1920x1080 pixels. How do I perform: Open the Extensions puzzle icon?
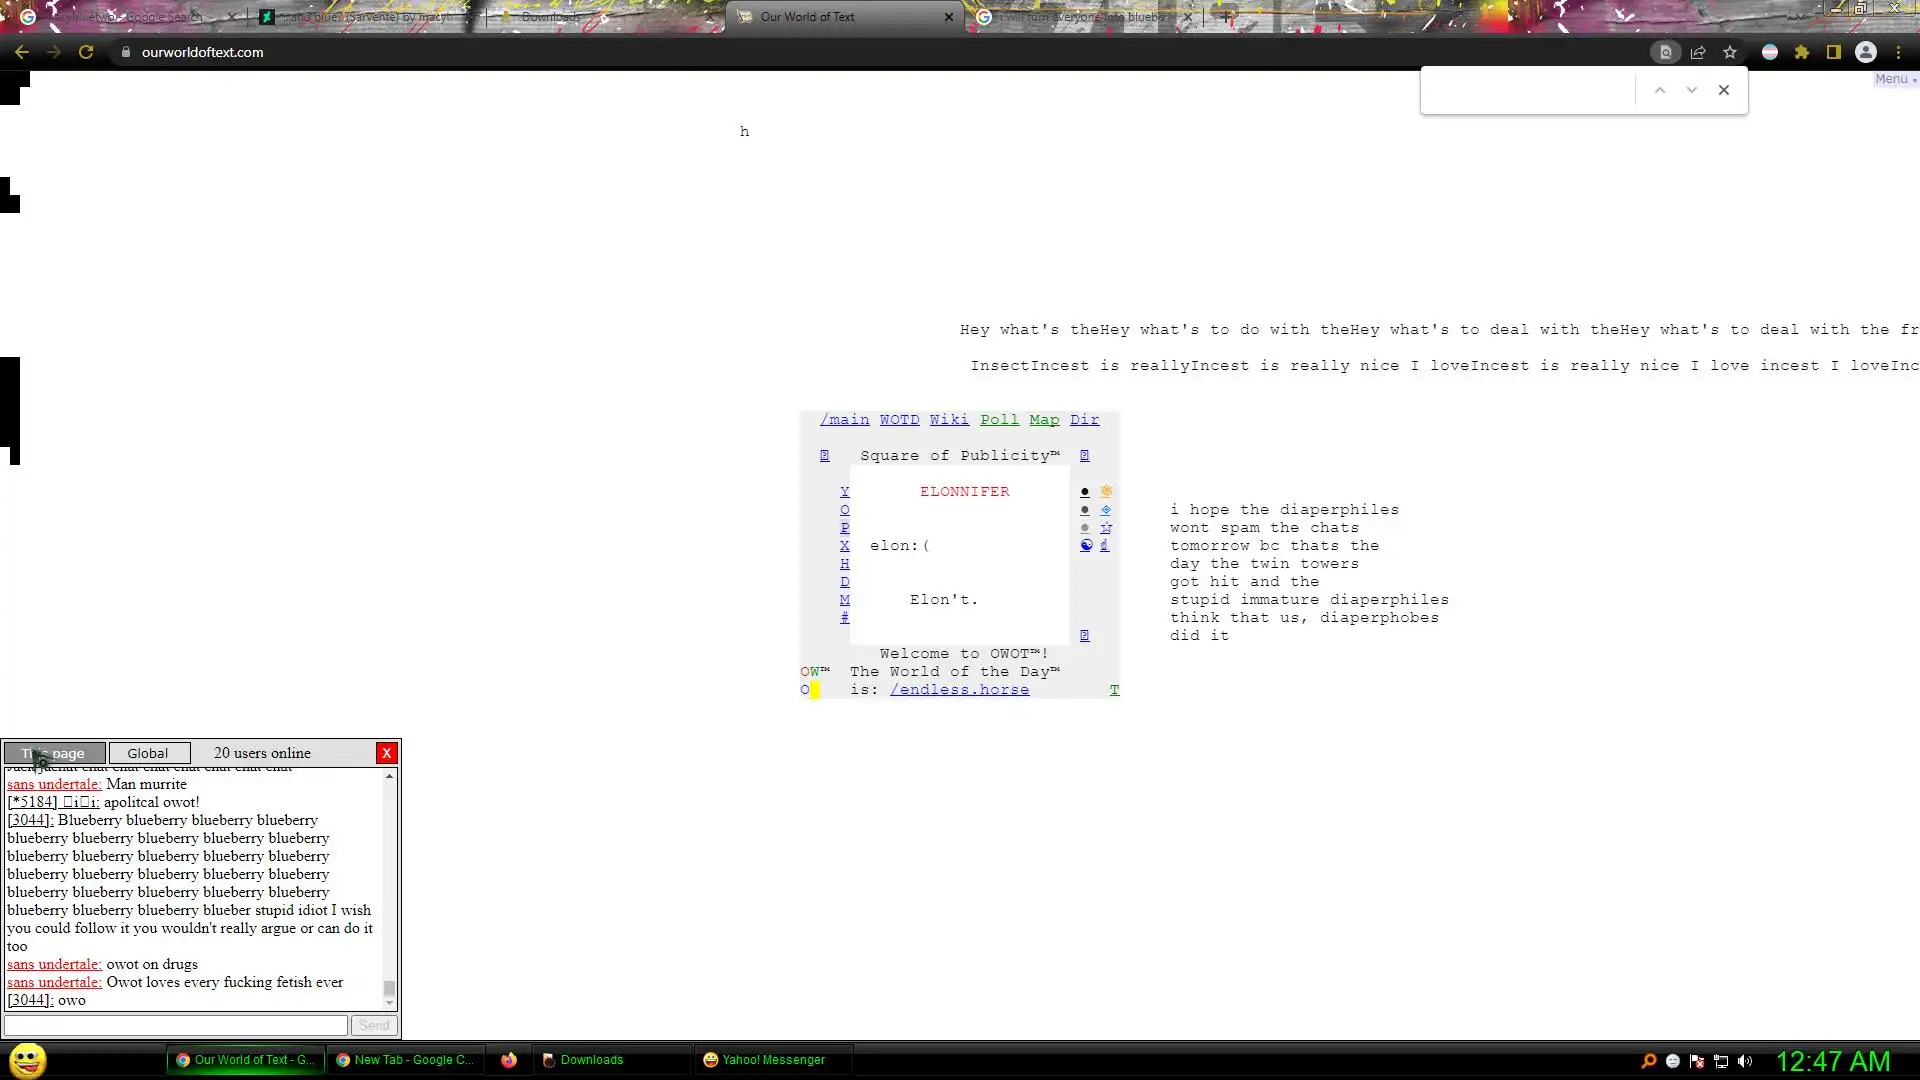pos(1802,52)
